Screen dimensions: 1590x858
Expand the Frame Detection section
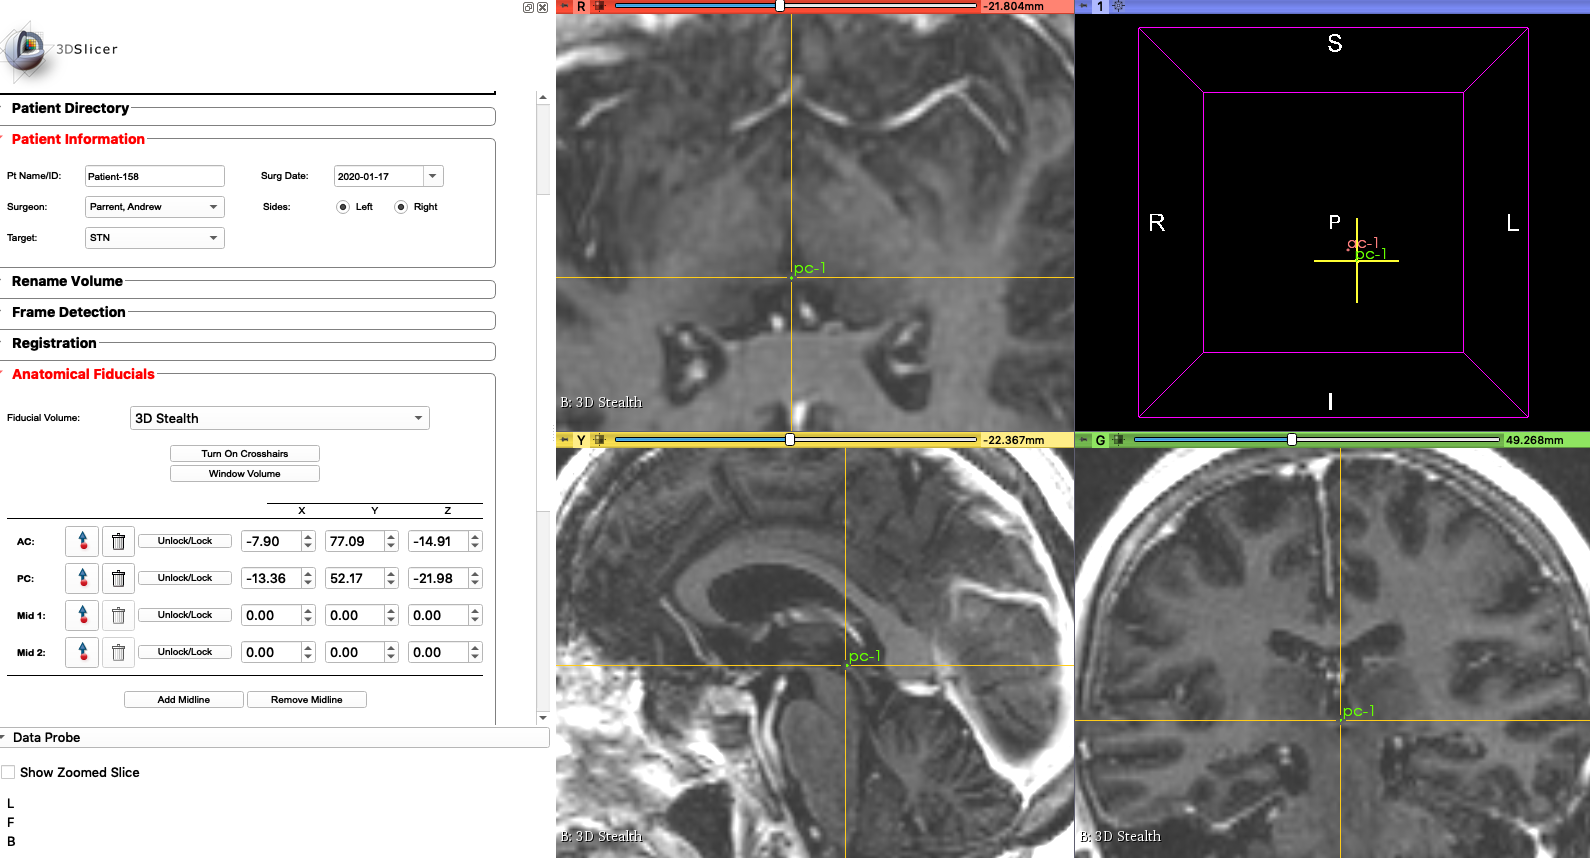coord(69,312)
